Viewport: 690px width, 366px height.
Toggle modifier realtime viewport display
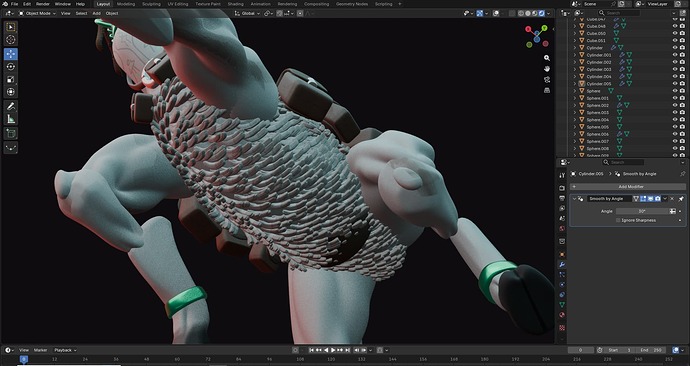pyautogui.click(x=650, y=199)
